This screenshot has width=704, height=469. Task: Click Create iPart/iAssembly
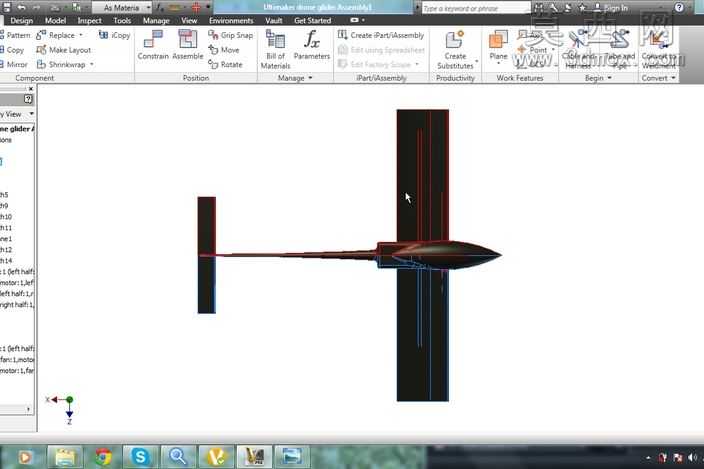coord(381,35)
